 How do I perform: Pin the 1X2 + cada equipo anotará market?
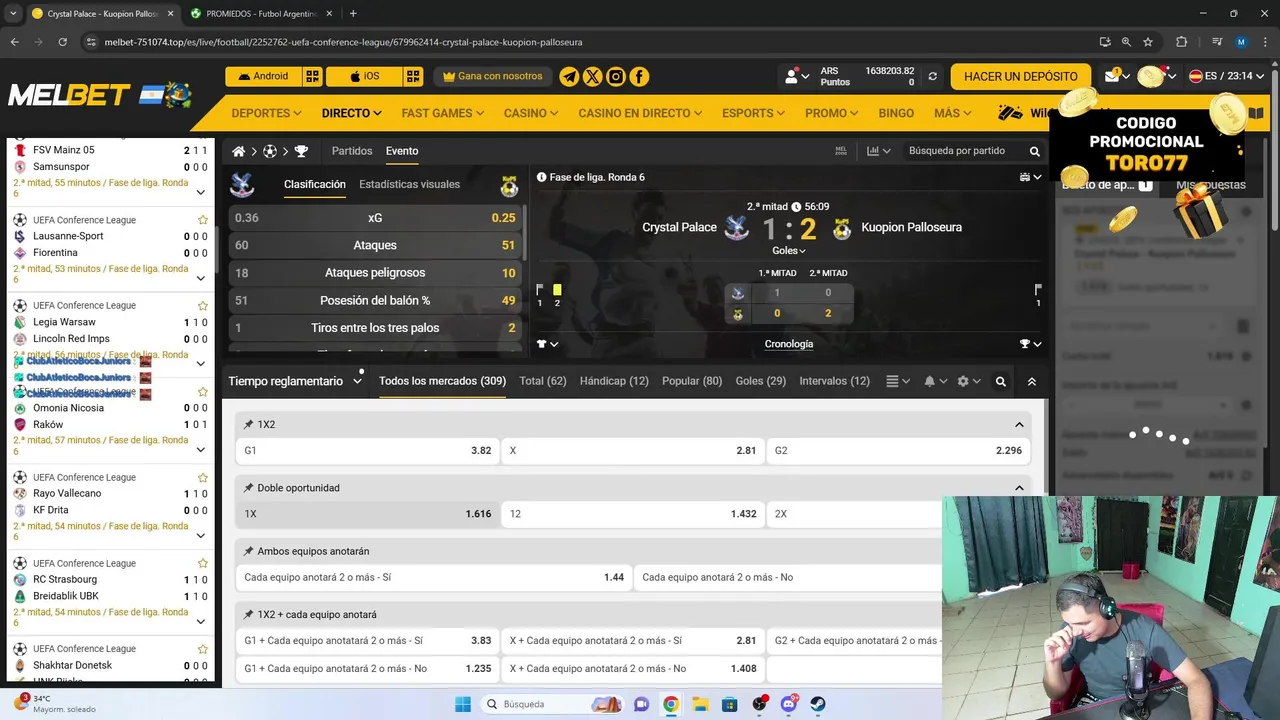pos(249,615)
